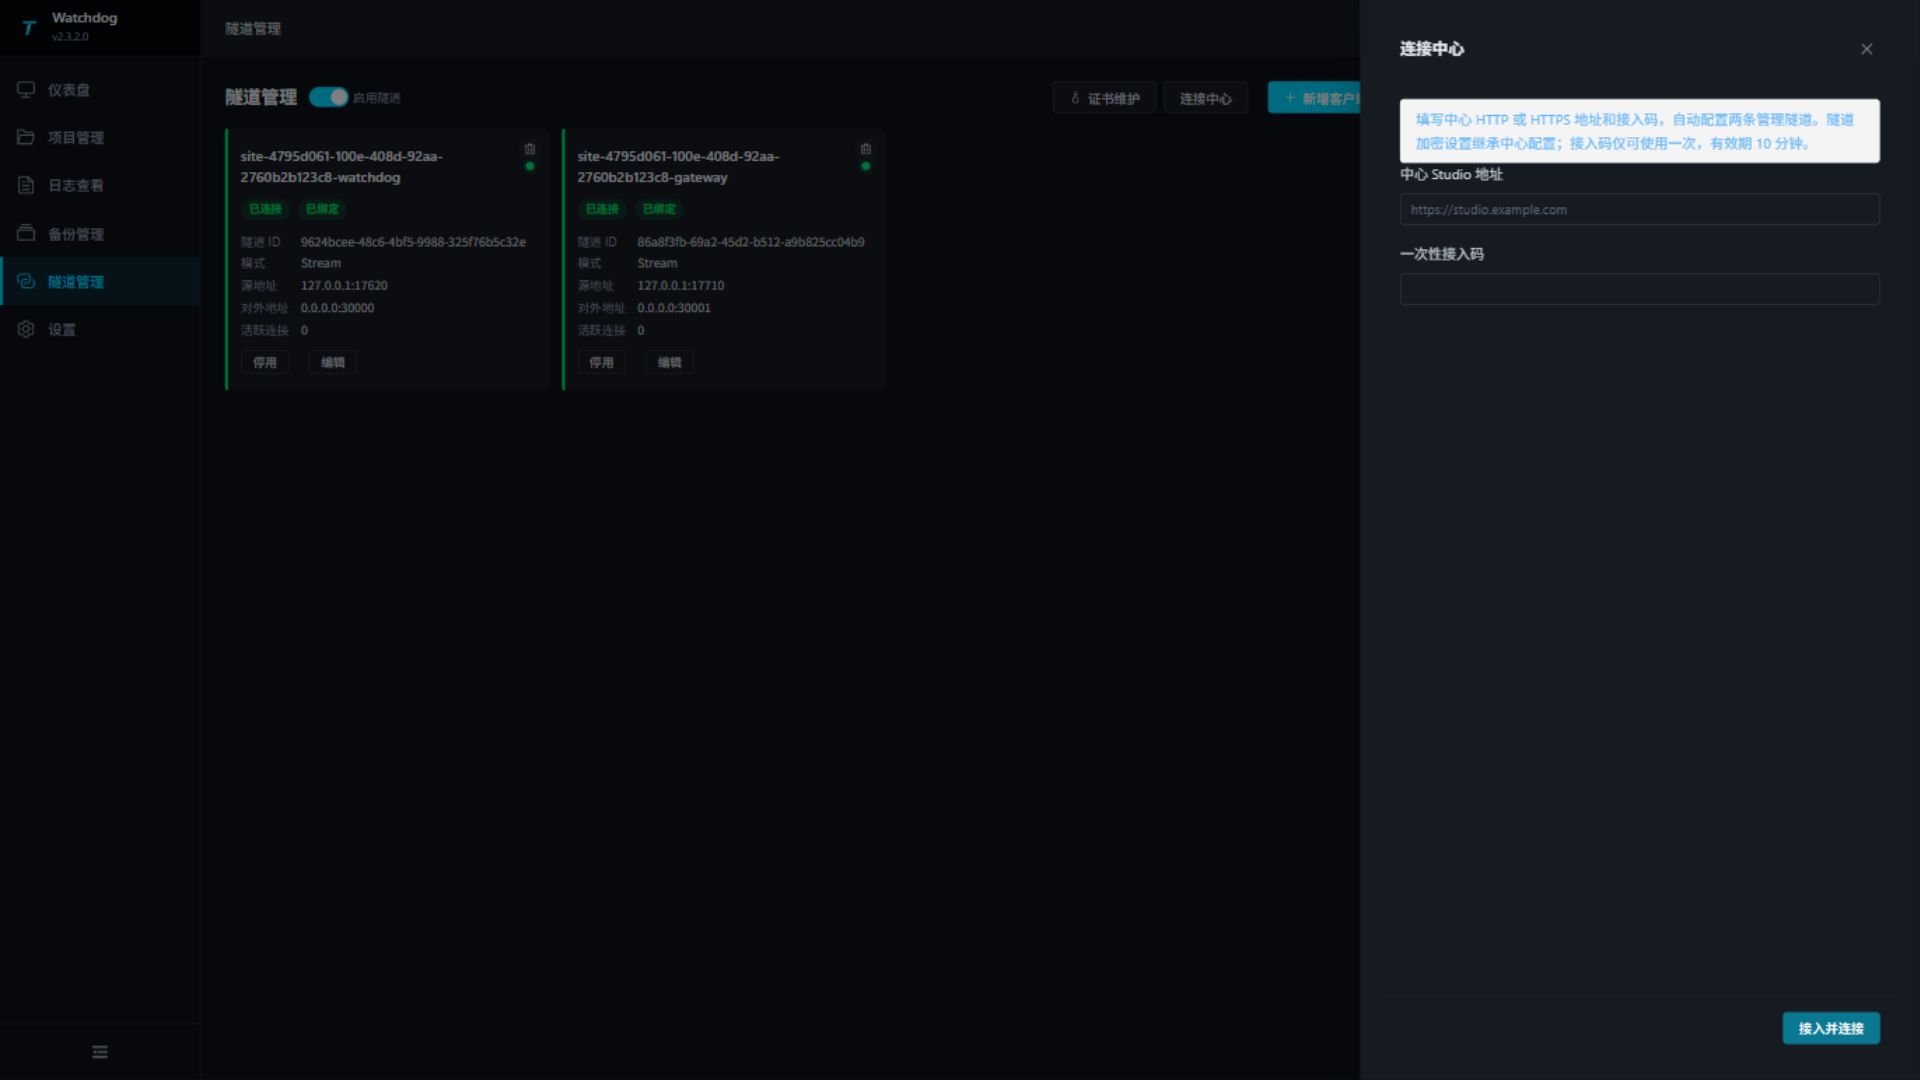
Task: Toggle the 启用隧道 switch
Action: coord(328,97)
